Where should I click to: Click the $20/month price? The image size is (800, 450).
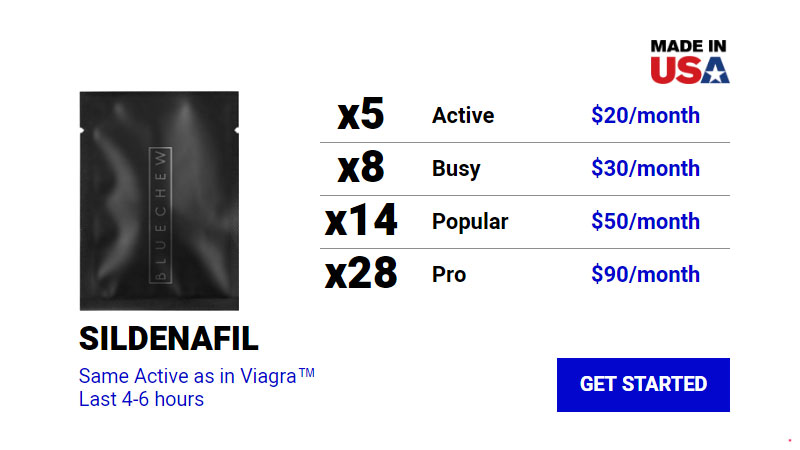tap(645, 115)
